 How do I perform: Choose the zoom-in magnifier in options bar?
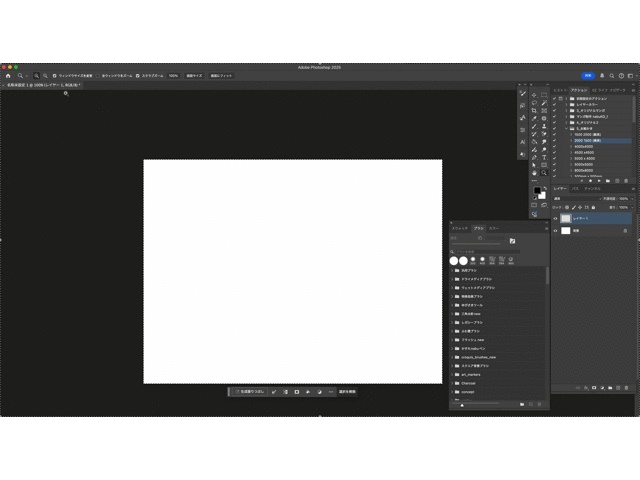pyautogui.click(x=36, y=76)
